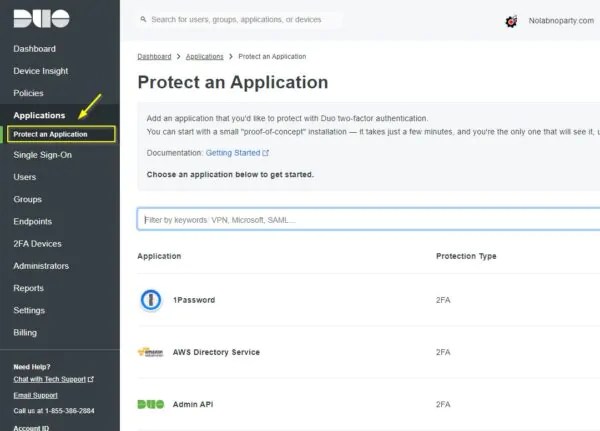Image resolution: width=600 pixels, height=431 pixels.
Task: Go to Policies in the sidebar
Action: coord(28,93)
